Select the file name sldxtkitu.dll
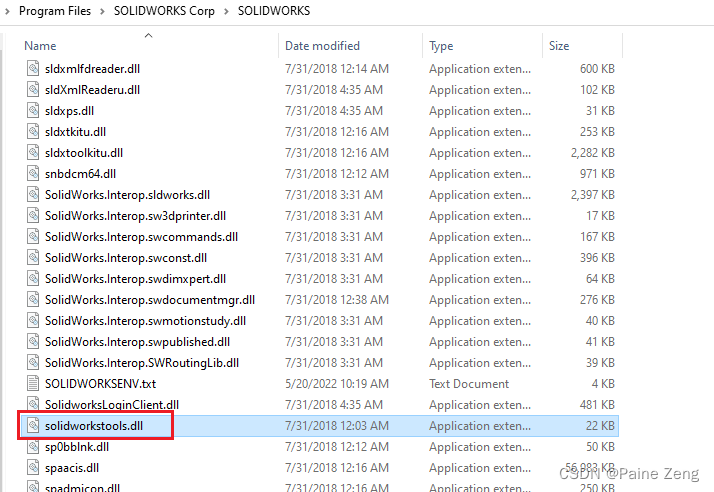Screen dimensions: 714x492 pyautogui.click(x=75, y=132)
